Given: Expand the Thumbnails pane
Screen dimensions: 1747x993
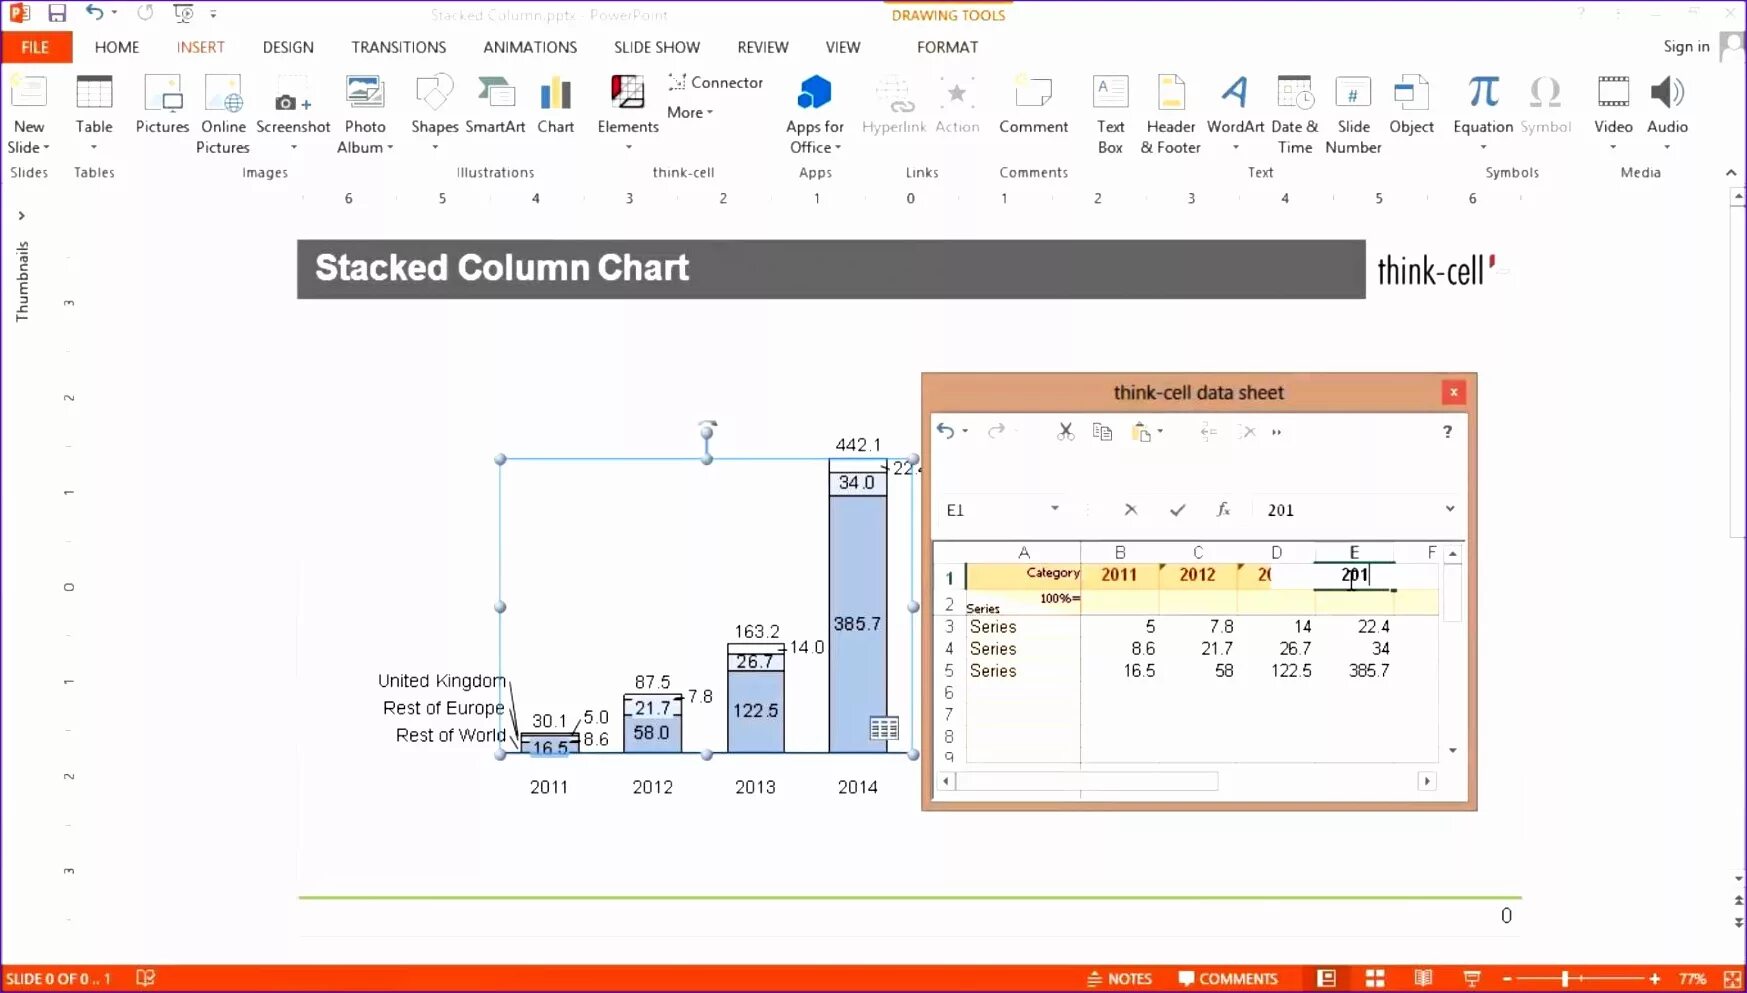Looking at the screenshot, I should pyautogui.click(x=21, y=216).
